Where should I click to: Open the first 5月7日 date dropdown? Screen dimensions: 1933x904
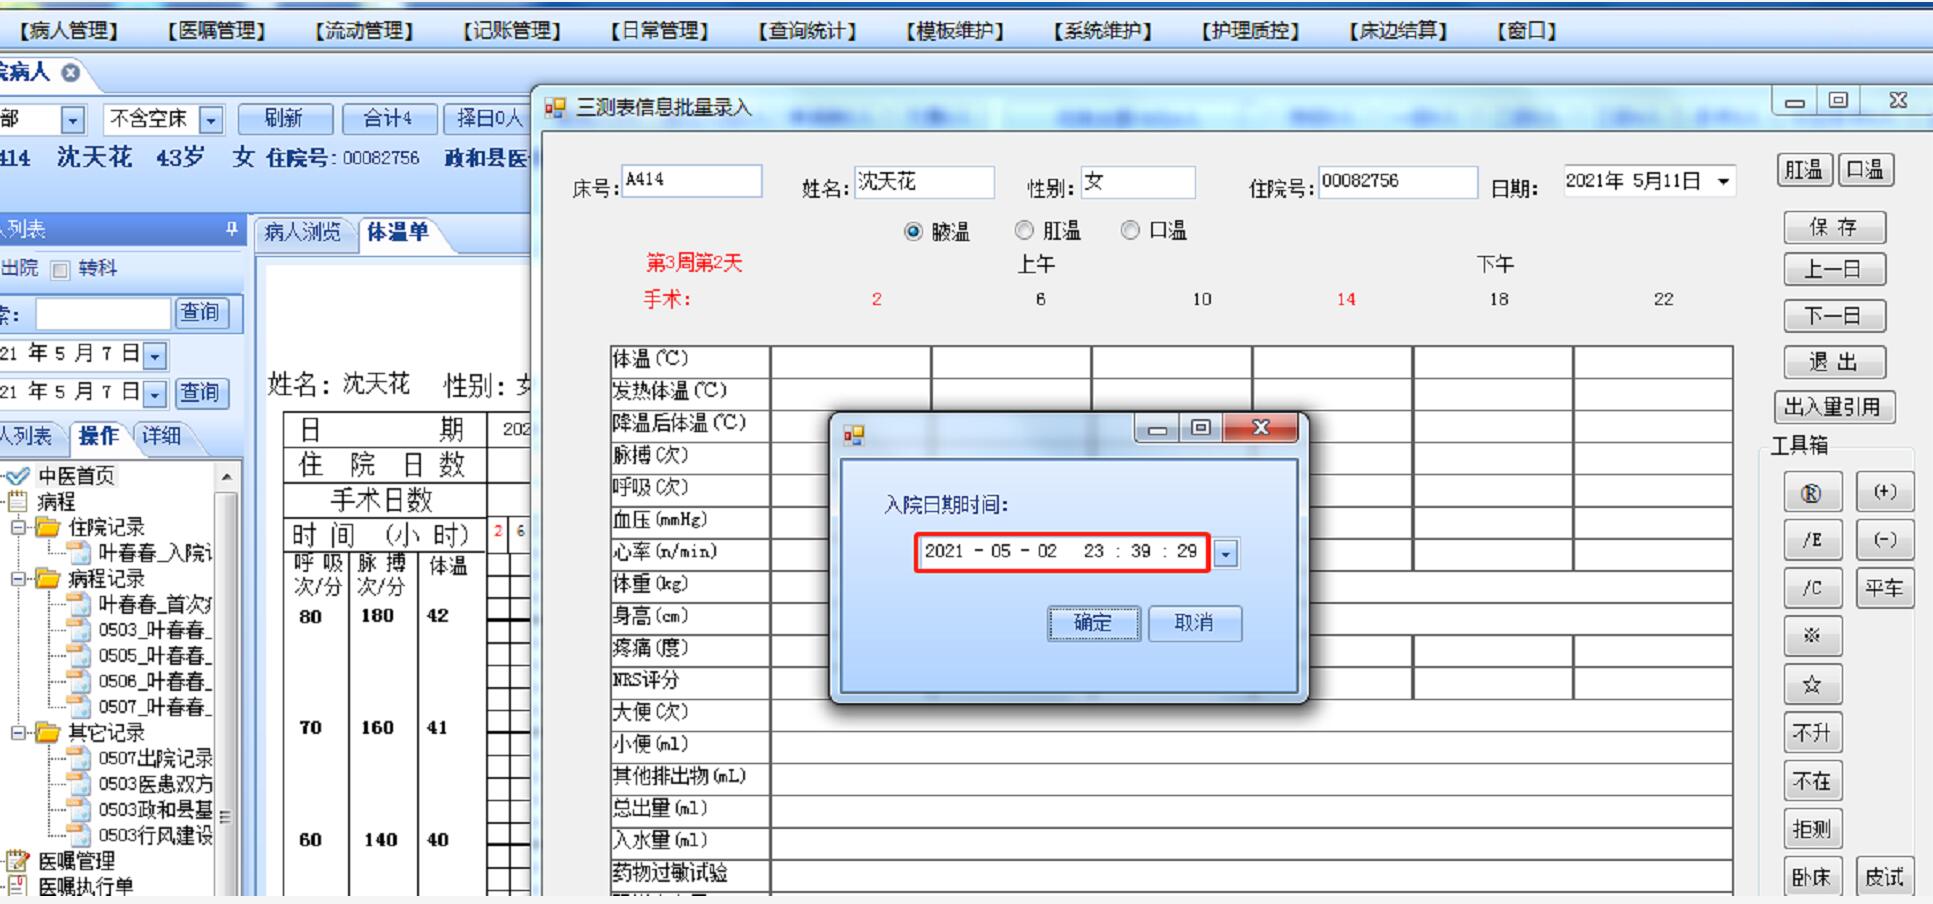point(154,355)
